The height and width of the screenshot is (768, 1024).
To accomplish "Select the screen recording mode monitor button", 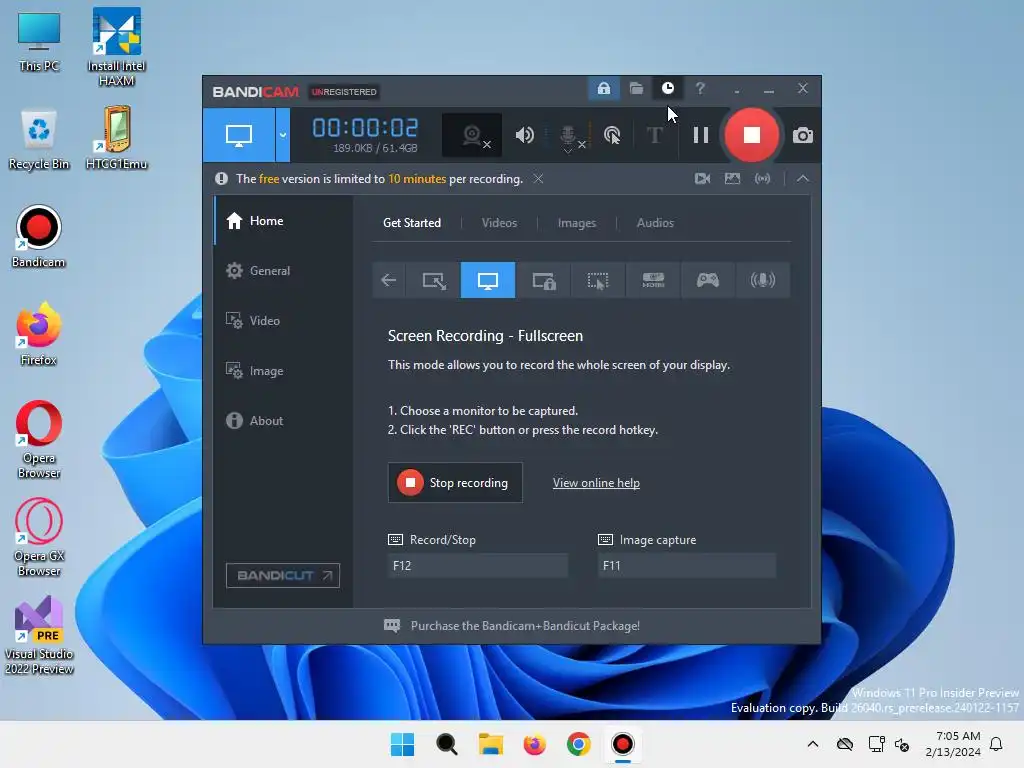I will point(239,135).
